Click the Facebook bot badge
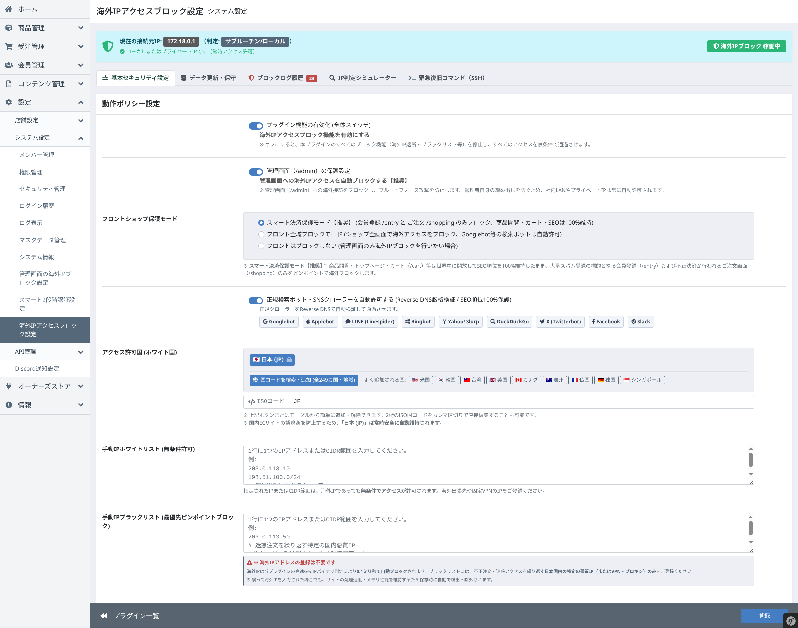798x628 pixels. [606, 322]
